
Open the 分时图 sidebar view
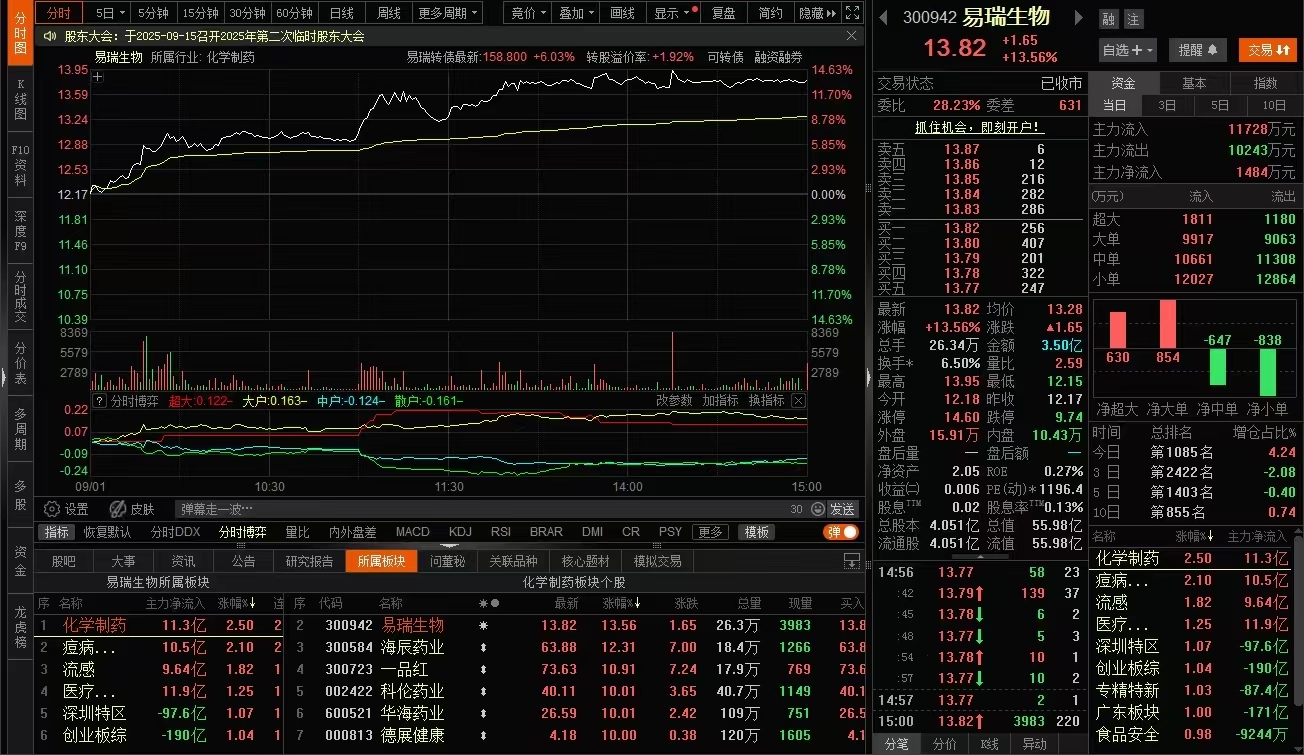point(20,35)
